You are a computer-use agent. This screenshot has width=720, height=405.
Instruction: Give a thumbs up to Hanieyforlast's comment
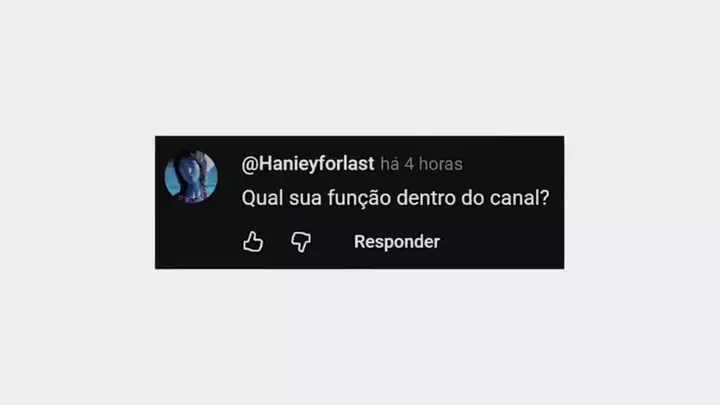click(x=253, y=242)
